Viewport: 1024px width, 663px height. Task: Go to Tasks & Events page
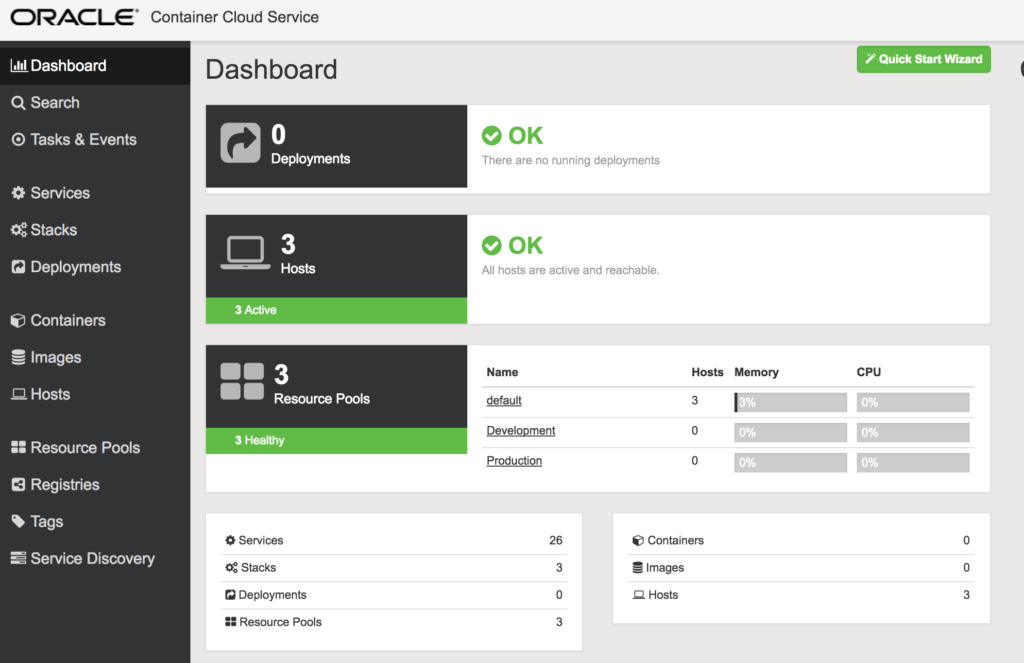point(95,139)
